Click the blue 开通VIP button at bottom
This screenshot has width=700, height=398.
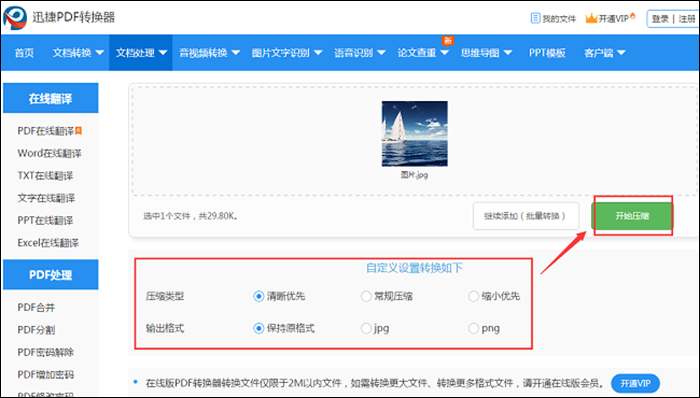635,383
